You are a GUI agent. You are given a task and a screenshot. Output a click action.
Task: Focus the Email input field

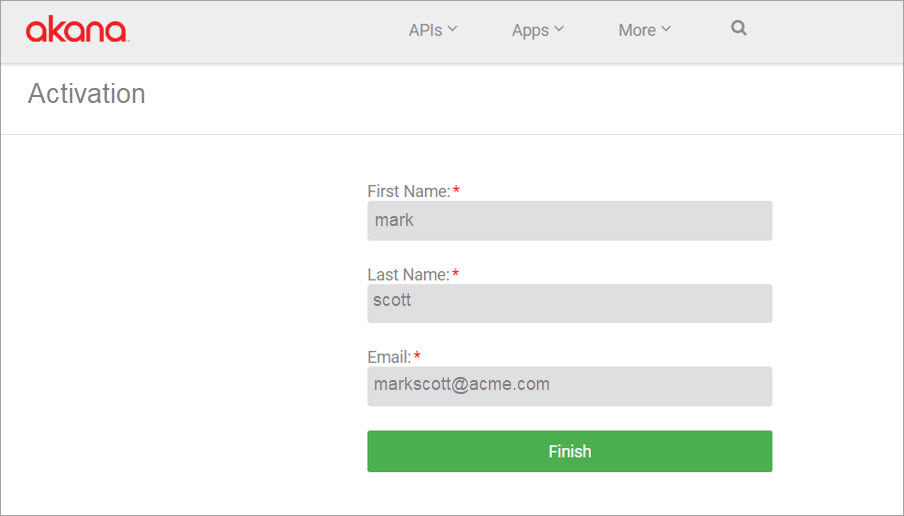570,386
